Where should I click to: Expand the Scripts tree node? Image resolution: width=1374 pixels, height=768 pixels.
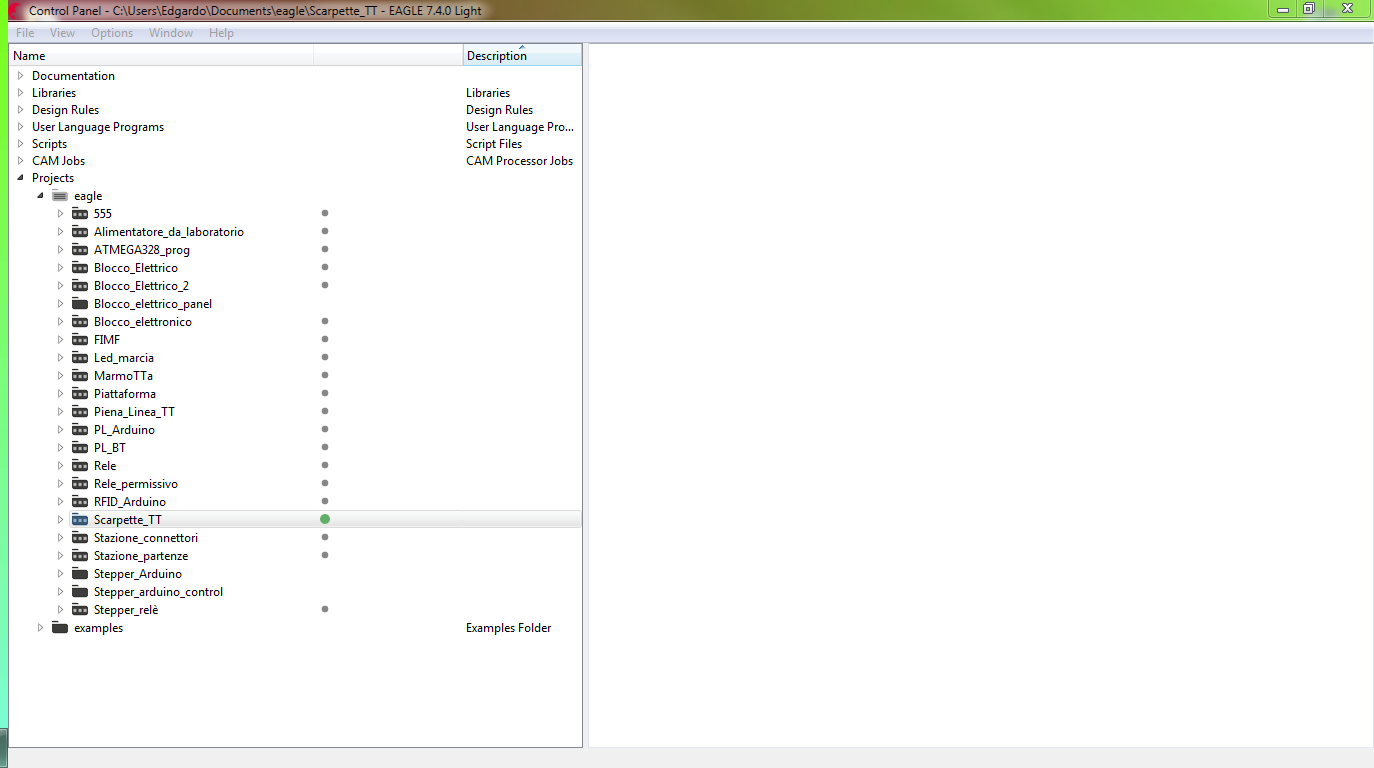[20, 144]
